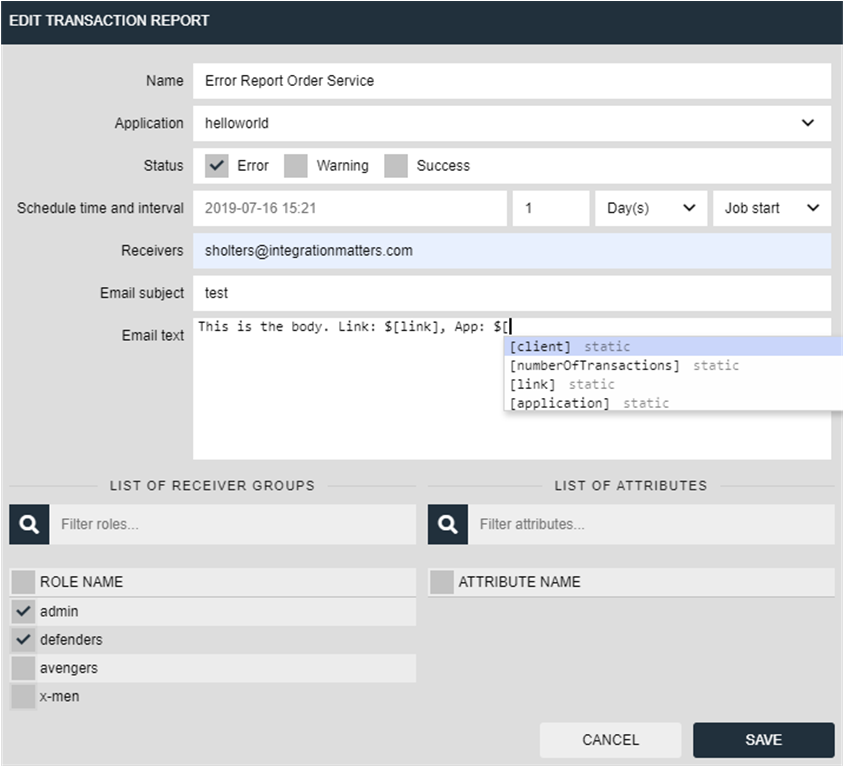Click the admin role name
844x767 pixels.
(59, 611)
